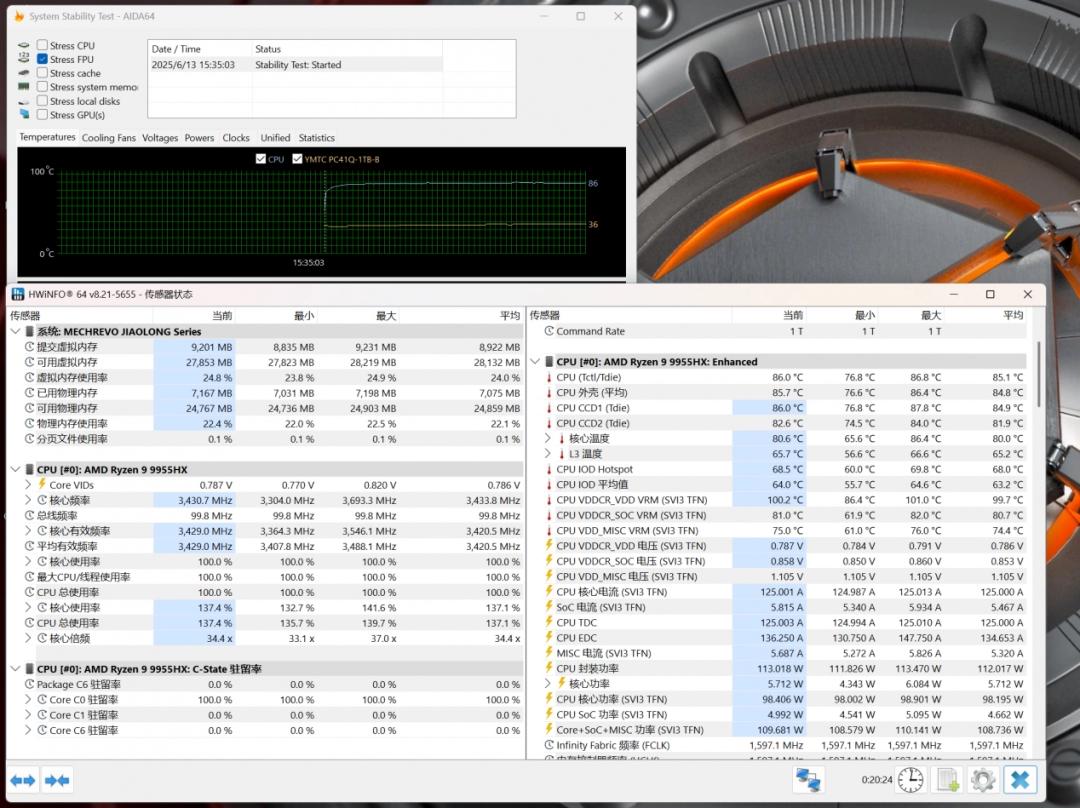Enable the Stress GPU(s) checkbox
Screen dimensions: 1080x808
coord(42,115)
